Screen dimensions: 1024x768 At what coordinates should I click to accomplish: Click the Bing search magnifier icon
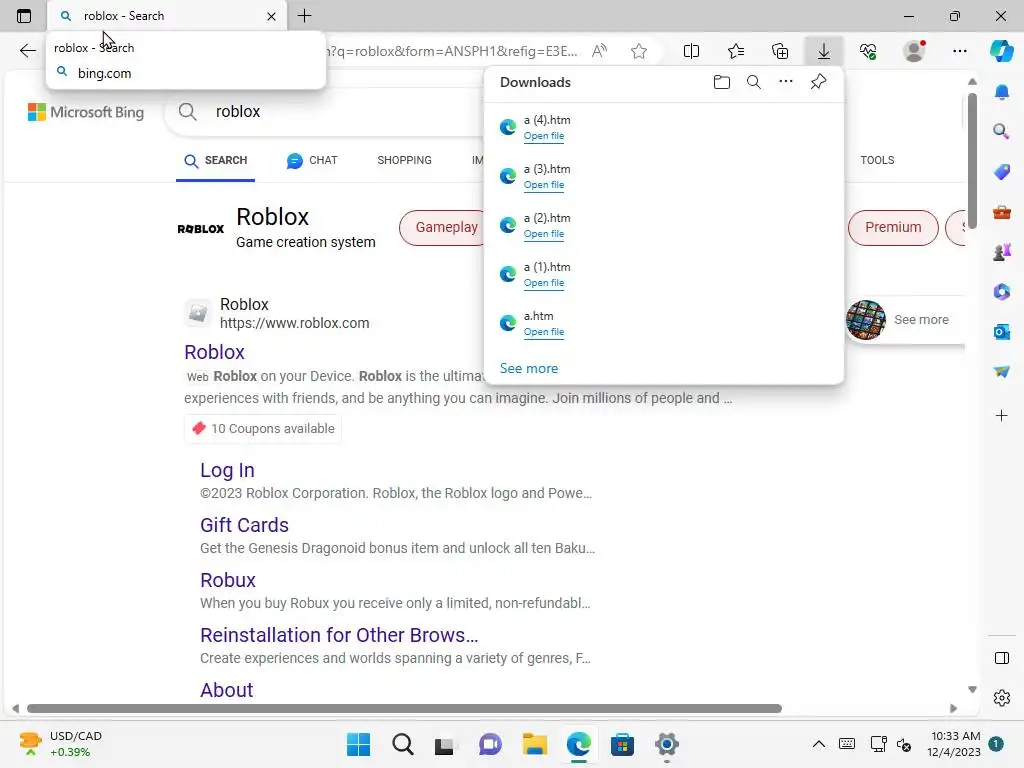[x=187, y=112]
